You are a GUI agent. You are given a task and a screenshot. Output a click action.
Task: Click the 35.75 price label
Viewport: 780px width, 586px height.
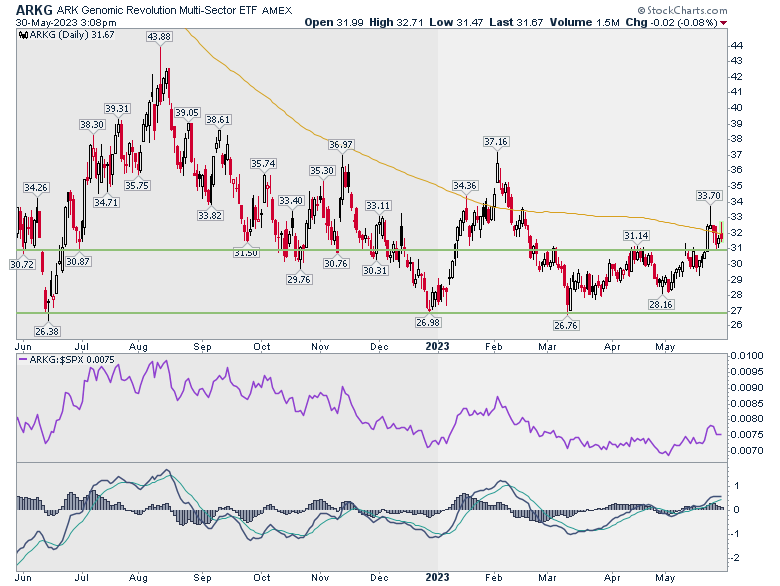(x=137, y=186)
